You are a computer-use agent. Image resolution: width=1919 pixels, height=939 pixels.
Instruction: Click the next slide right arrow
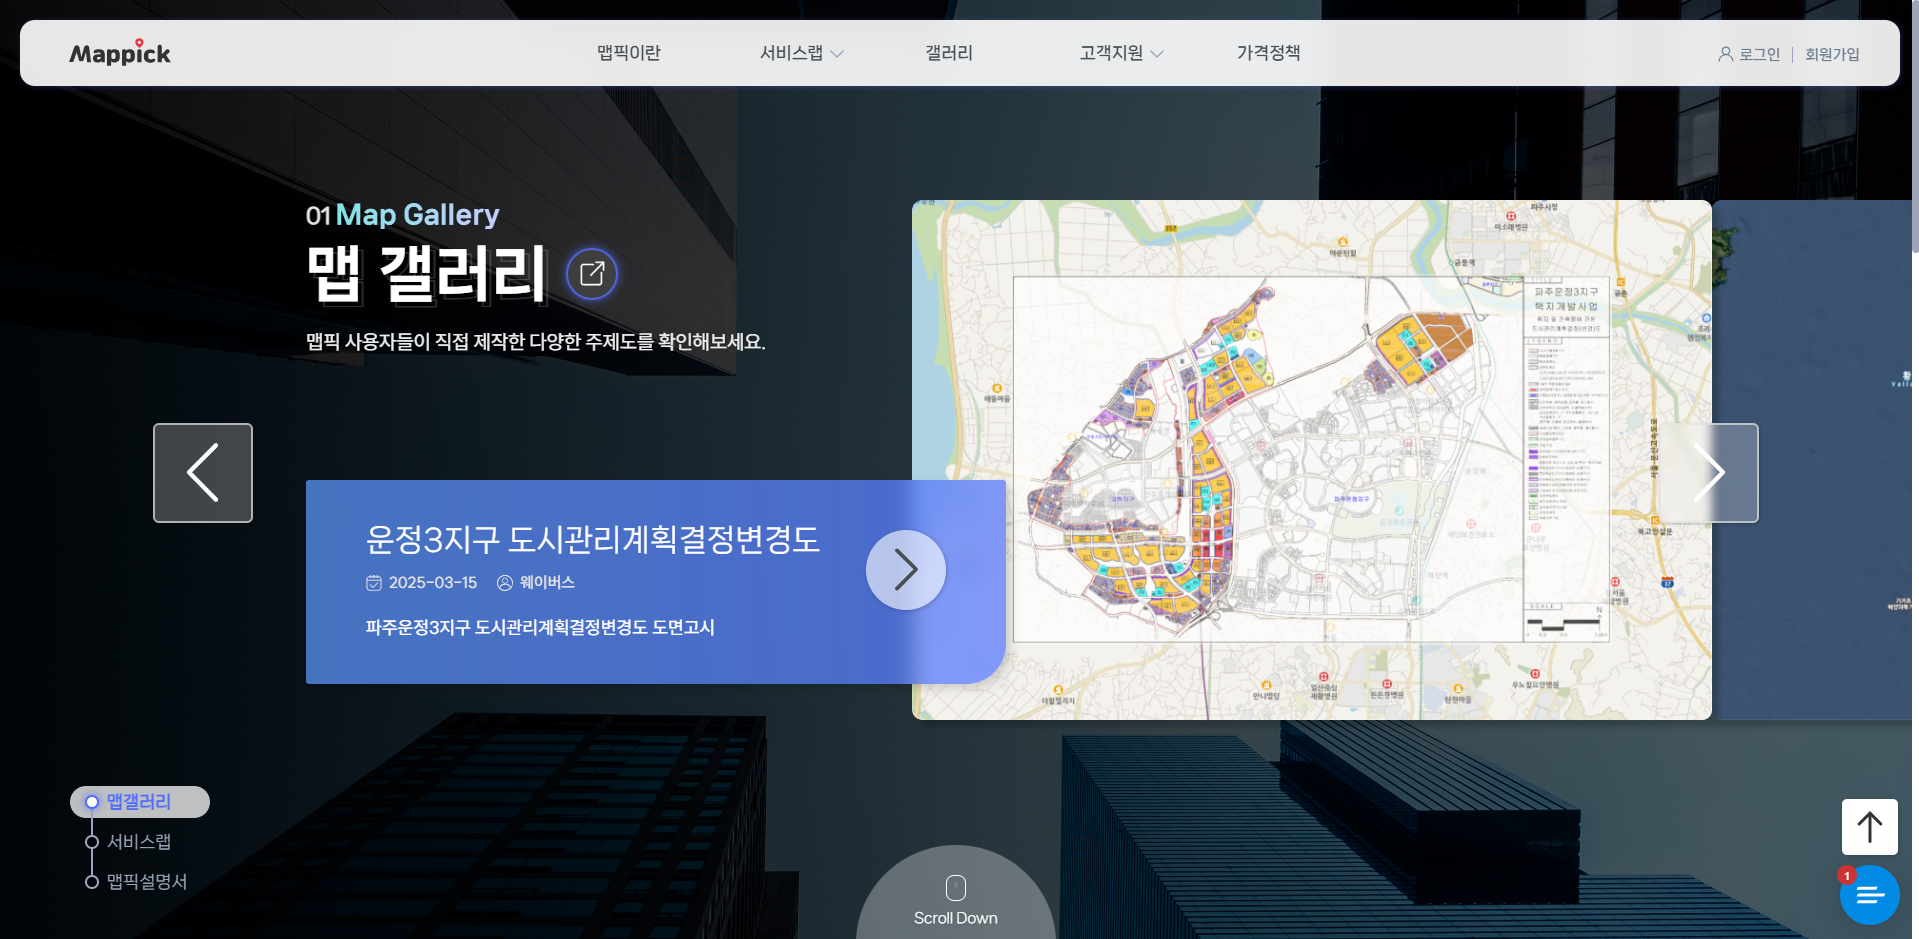[1709, 473]
